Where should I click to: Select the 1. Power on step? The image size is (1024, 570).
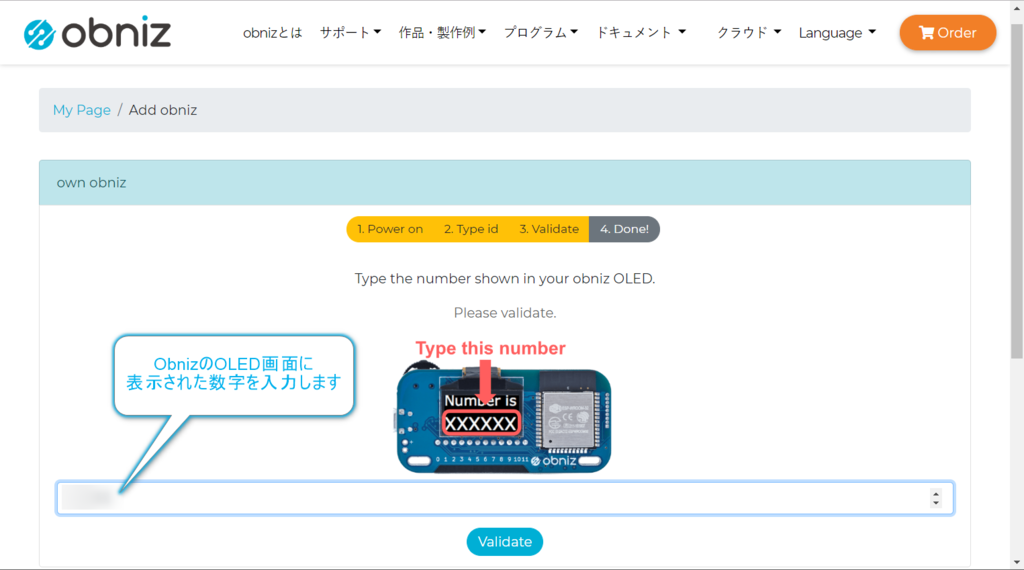[x=390, y=229]
